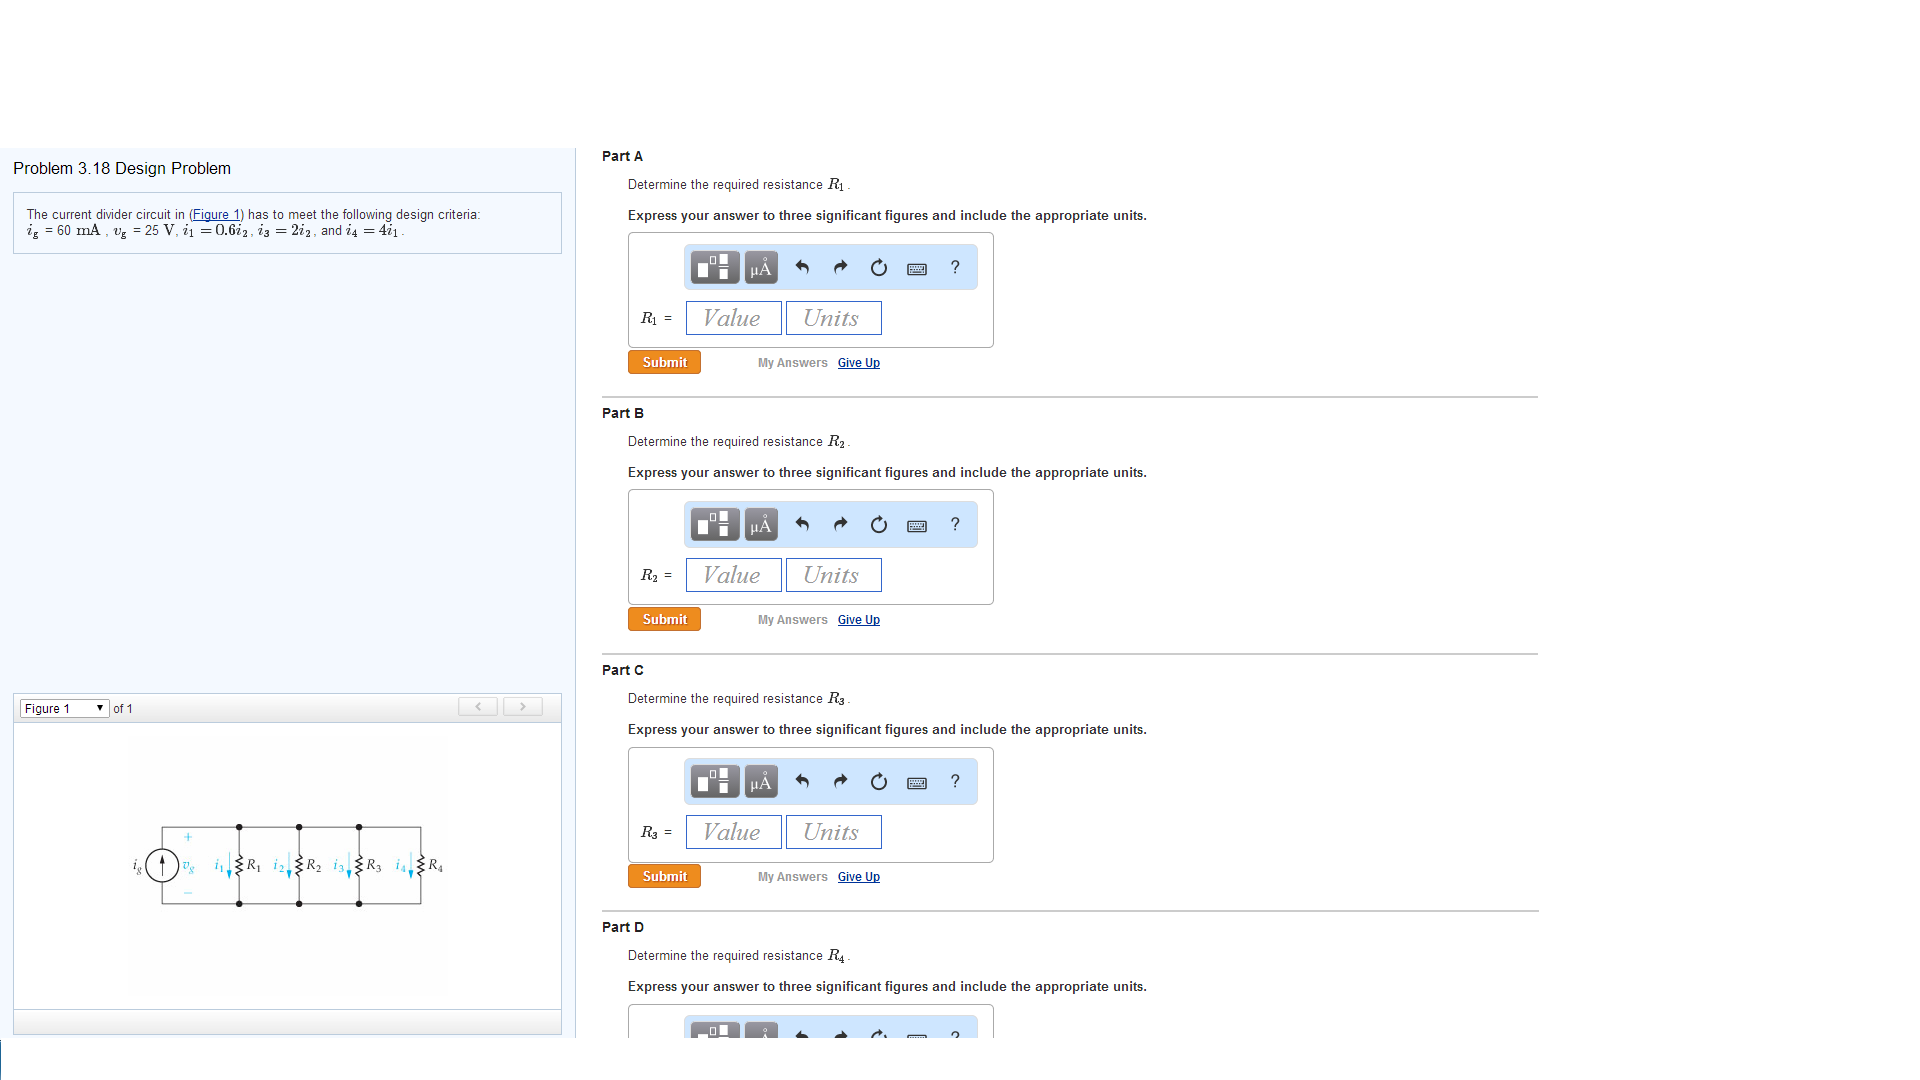
Task: Open the µÅ units symbol icon in Part C
Action: pyautogui.click(x=761, y=782)
